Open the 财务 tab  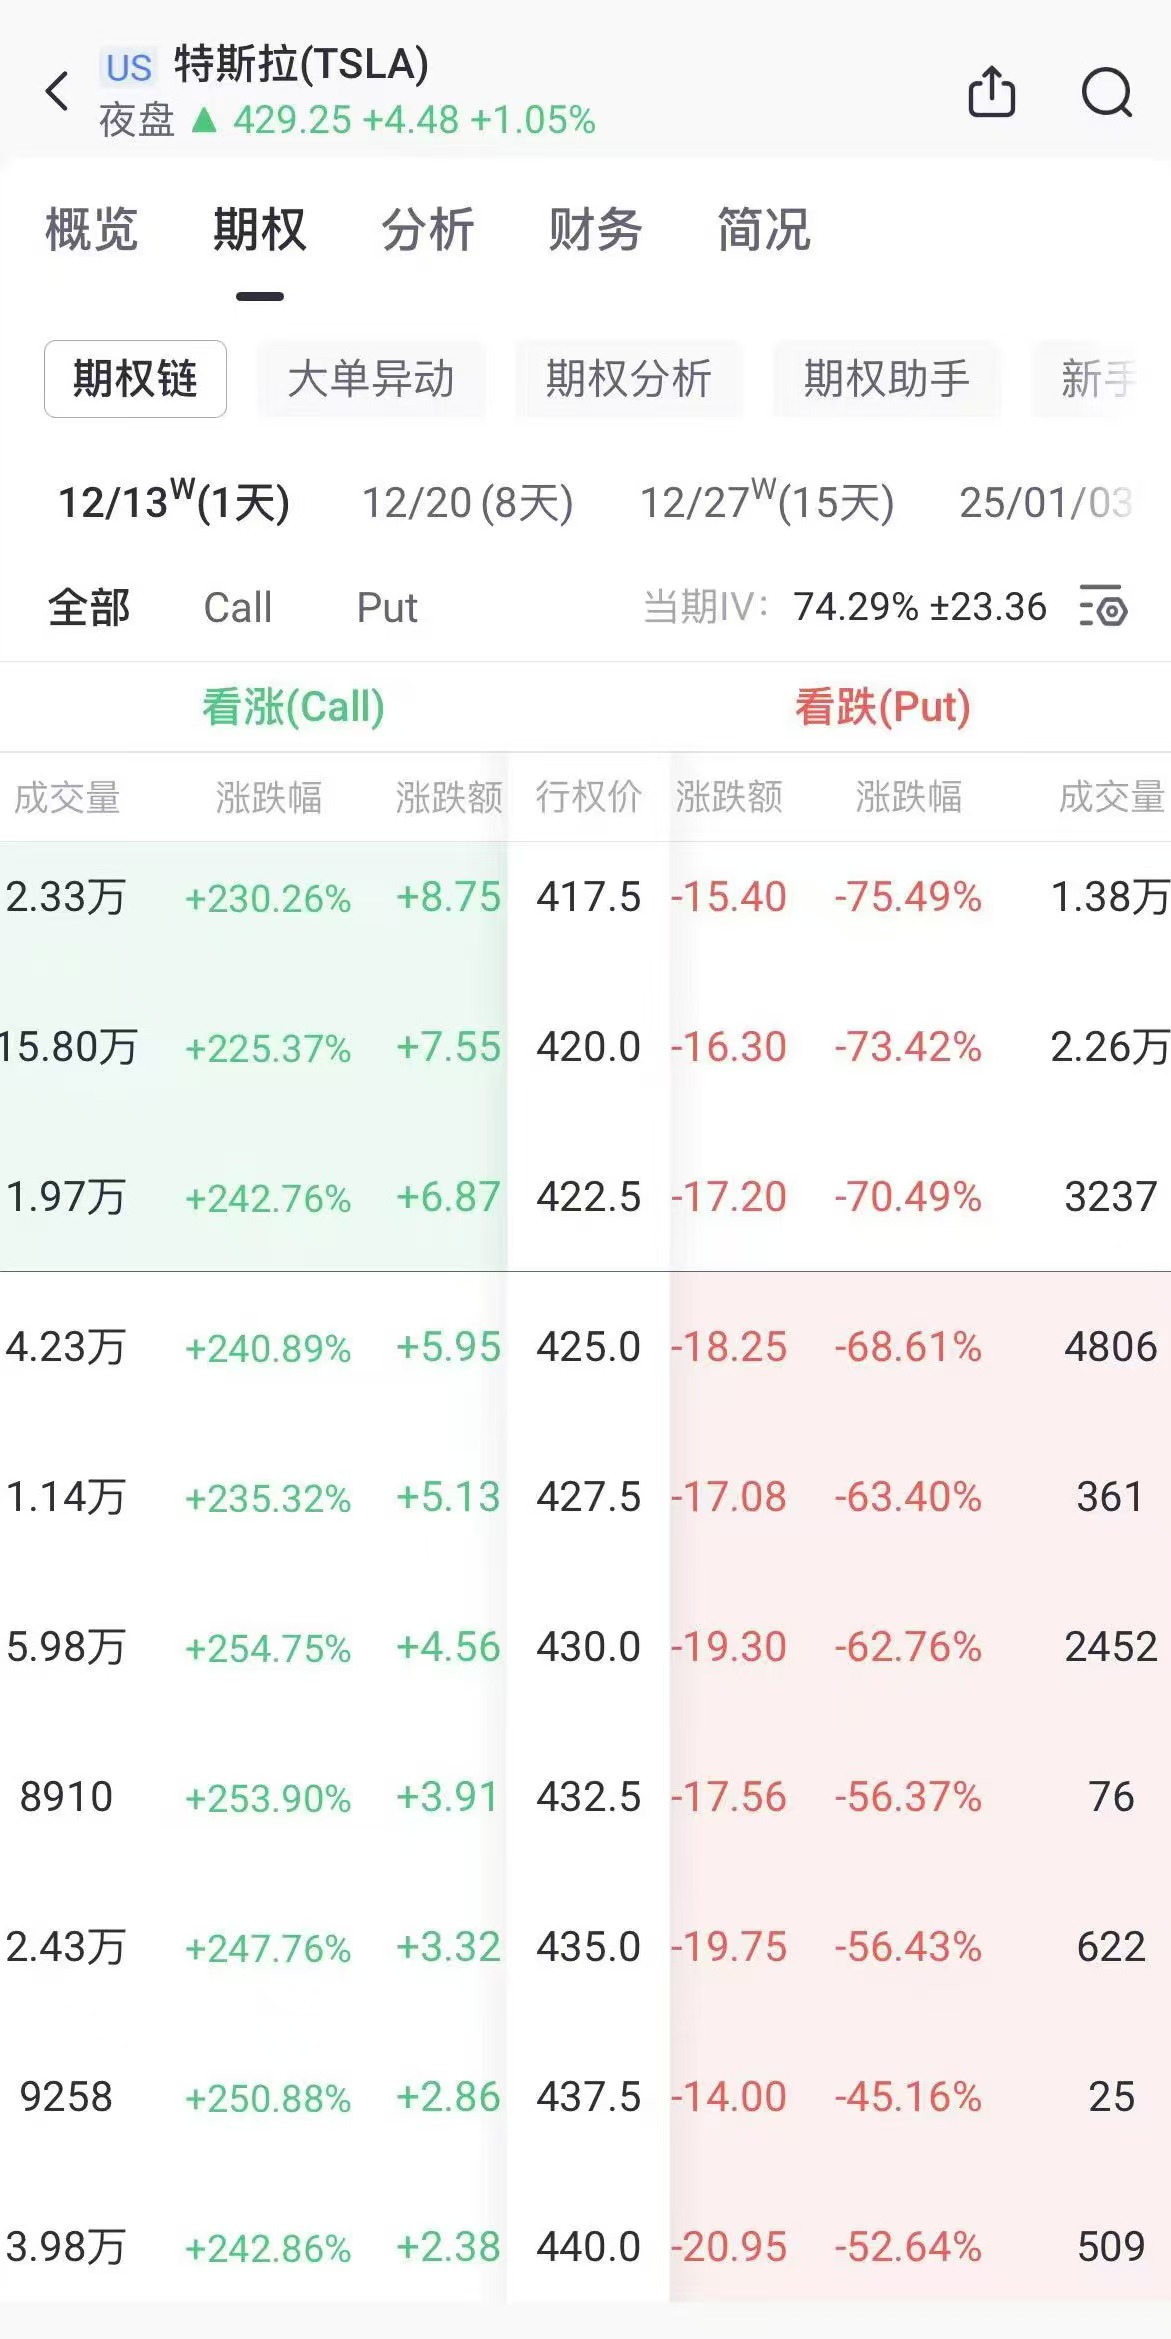(595, 230)
